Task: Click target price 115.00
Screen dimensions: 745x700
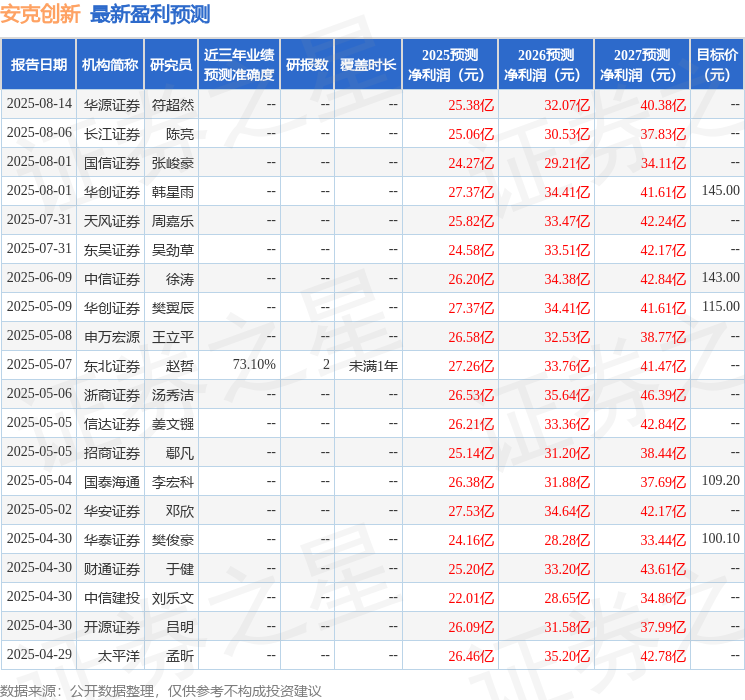Action: [x=721, y=307]
